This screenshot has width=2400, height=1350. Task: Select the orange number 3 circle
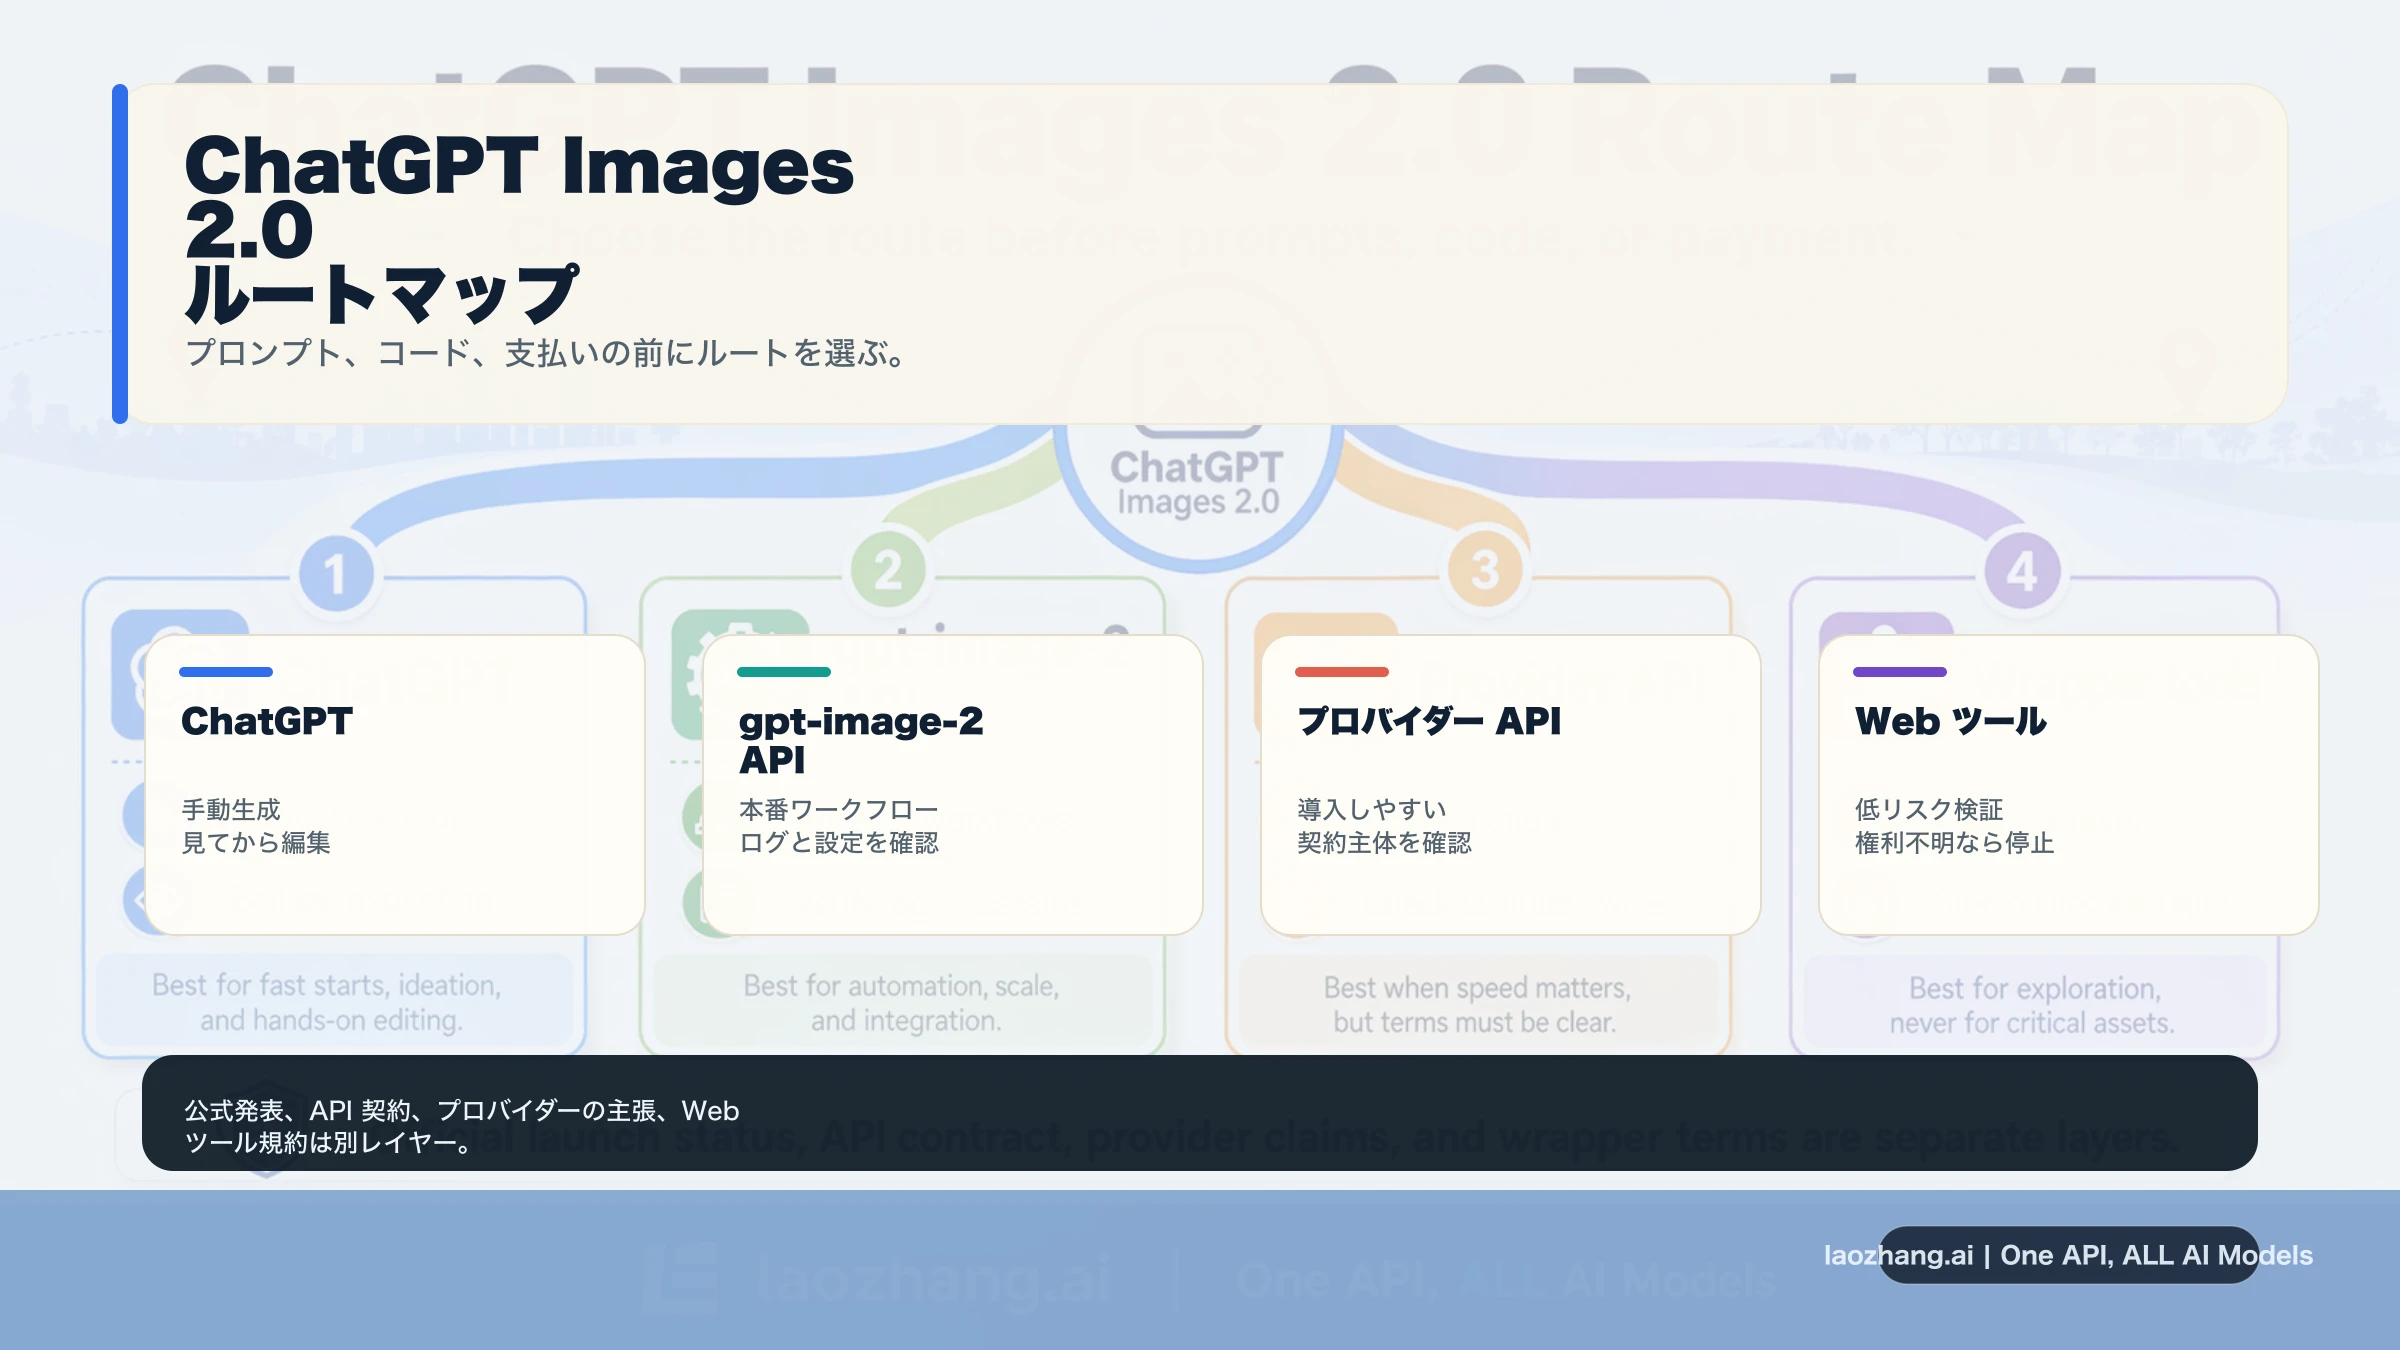click(1485, 570)
